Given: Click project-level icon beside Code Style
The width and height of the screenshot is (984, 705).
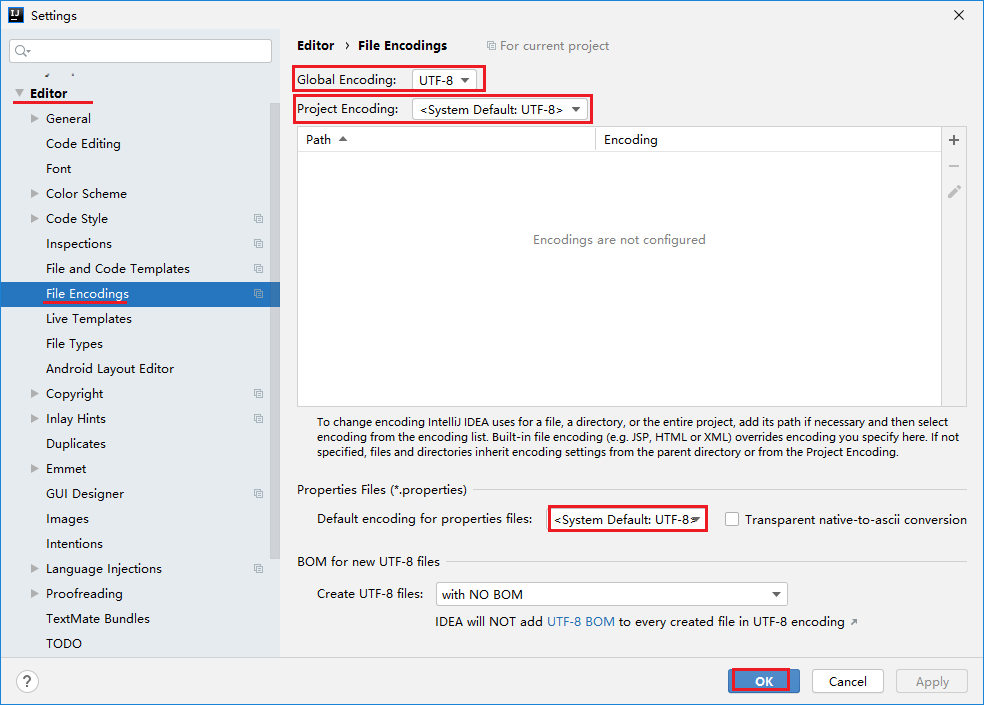Looking at the screenshot, I should pyautogui.click(x=259, y=218).
